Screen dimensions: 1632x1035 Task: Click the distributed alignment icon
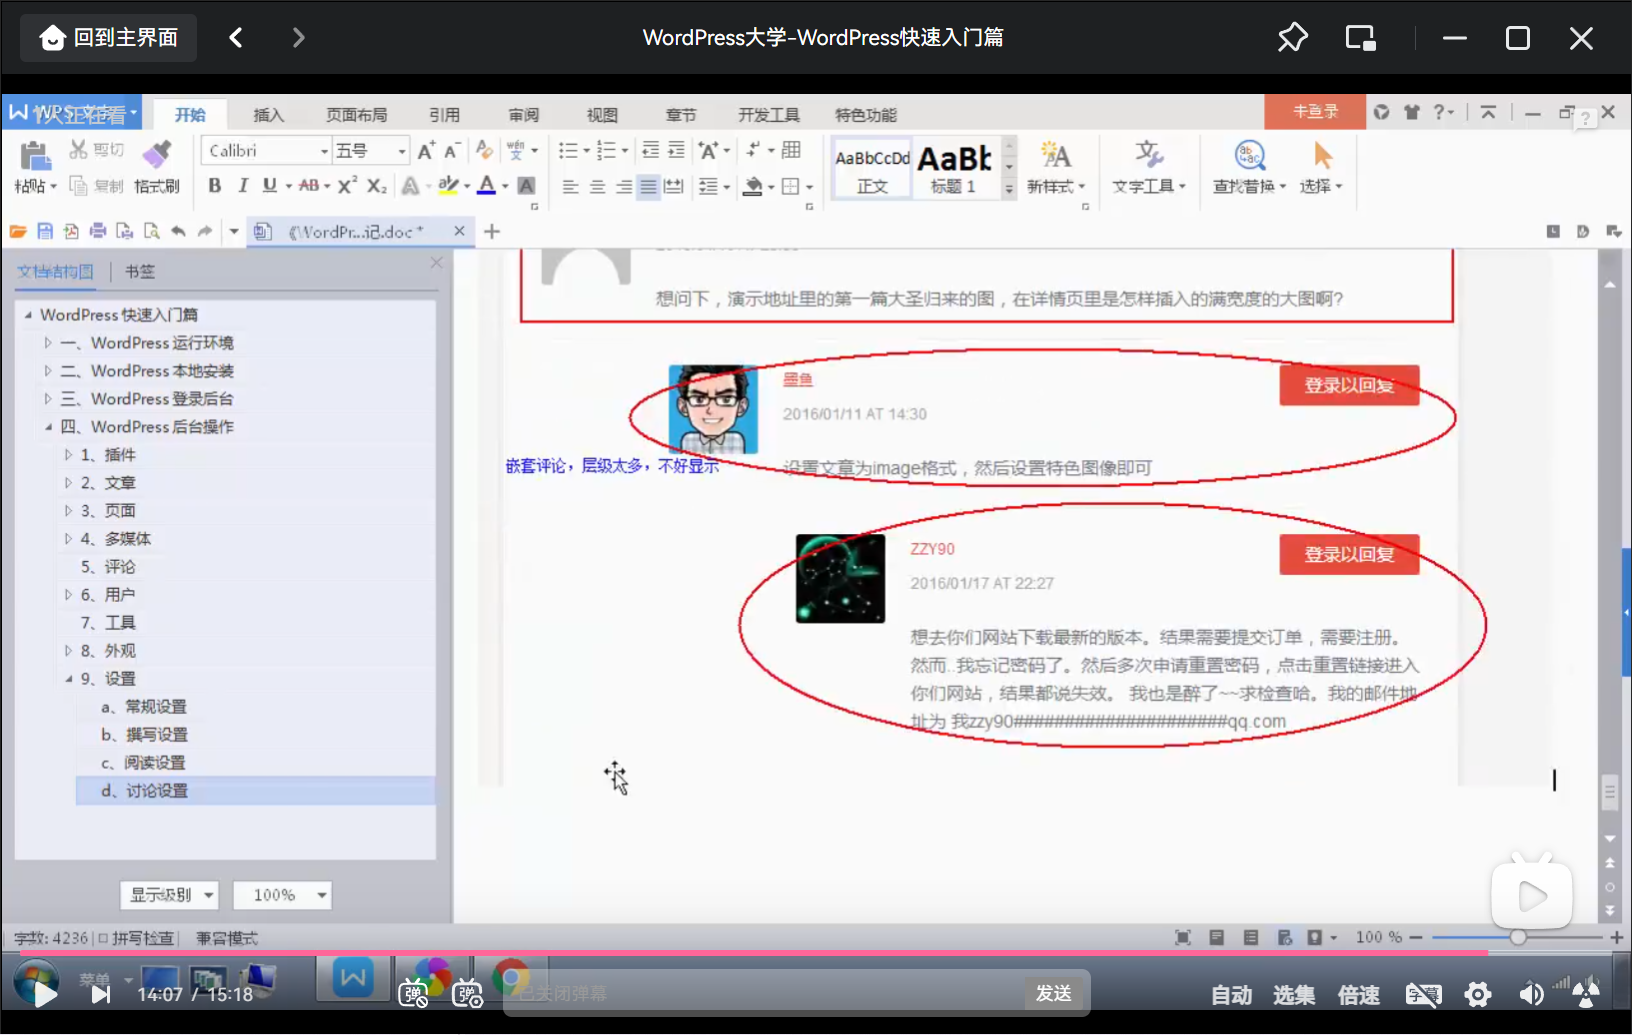(675, 186)
